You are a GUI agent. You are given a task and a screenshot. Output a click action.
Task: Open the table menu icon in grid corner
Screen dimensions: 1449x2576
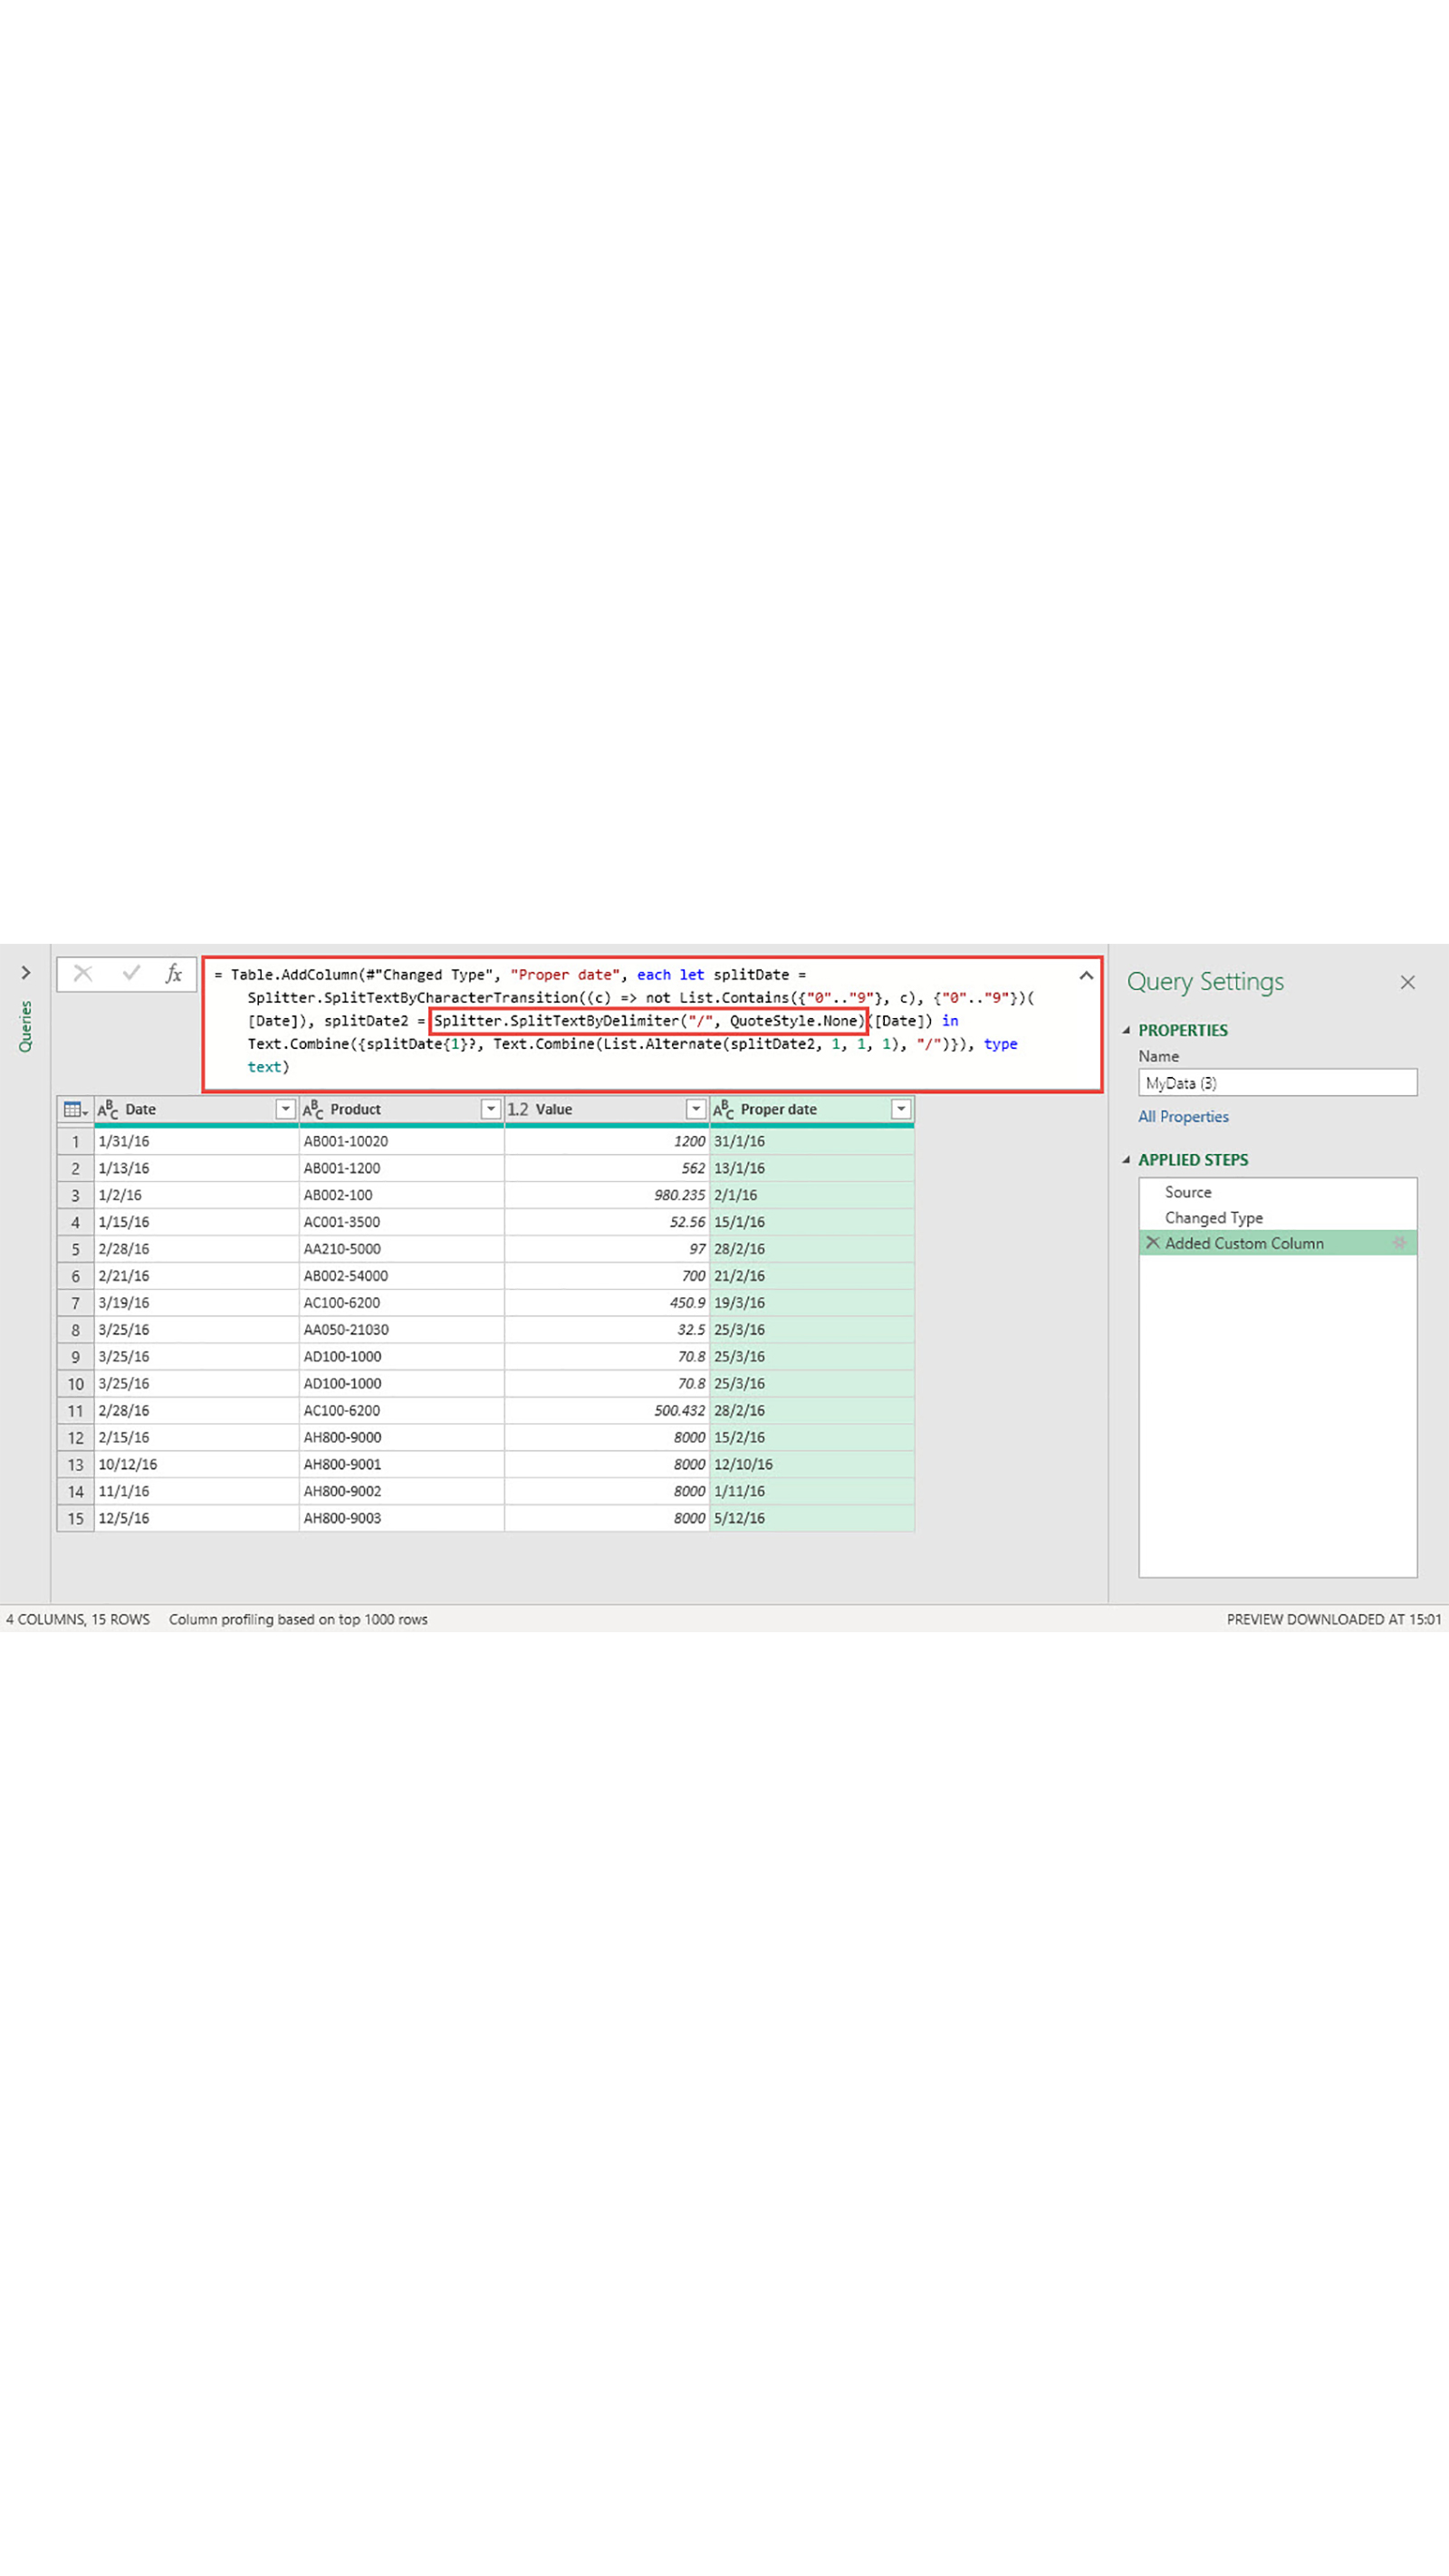[75, 1109]
